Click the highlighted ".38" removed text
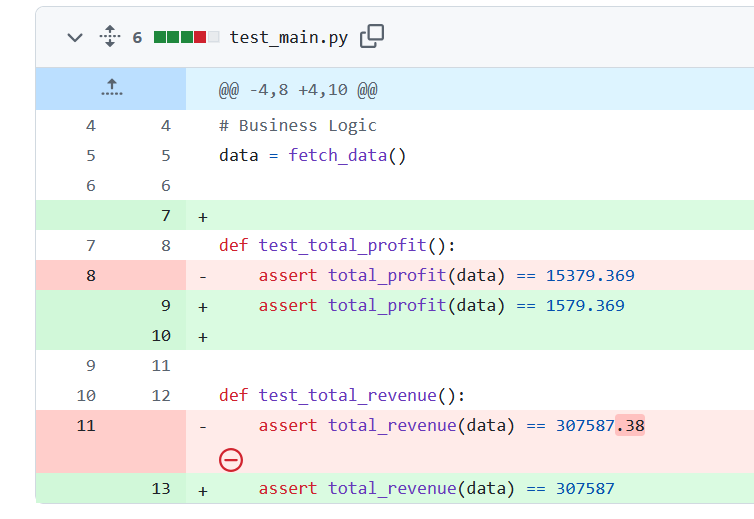Viewport: 754px width, 519px height. [630, 425]
